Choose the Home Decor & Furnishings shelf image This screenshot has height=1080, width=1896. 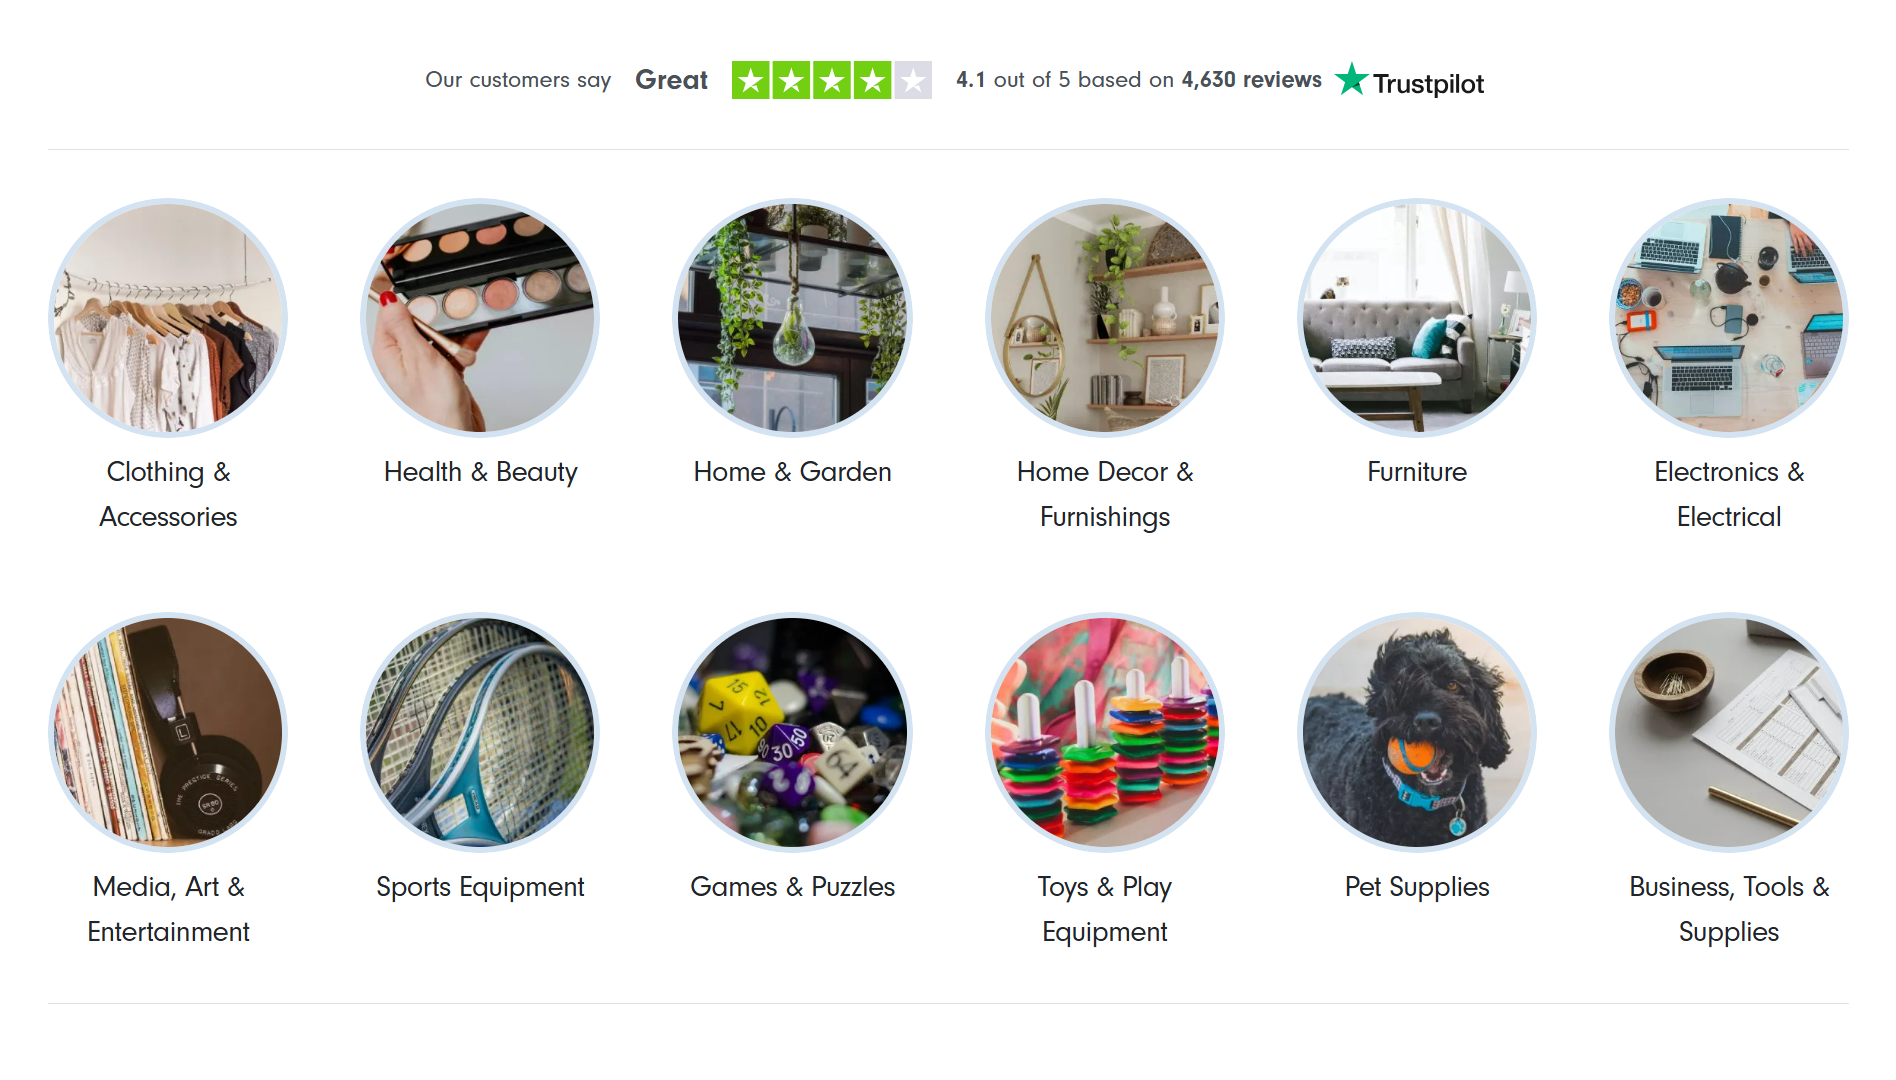[x=1105, y=318]
